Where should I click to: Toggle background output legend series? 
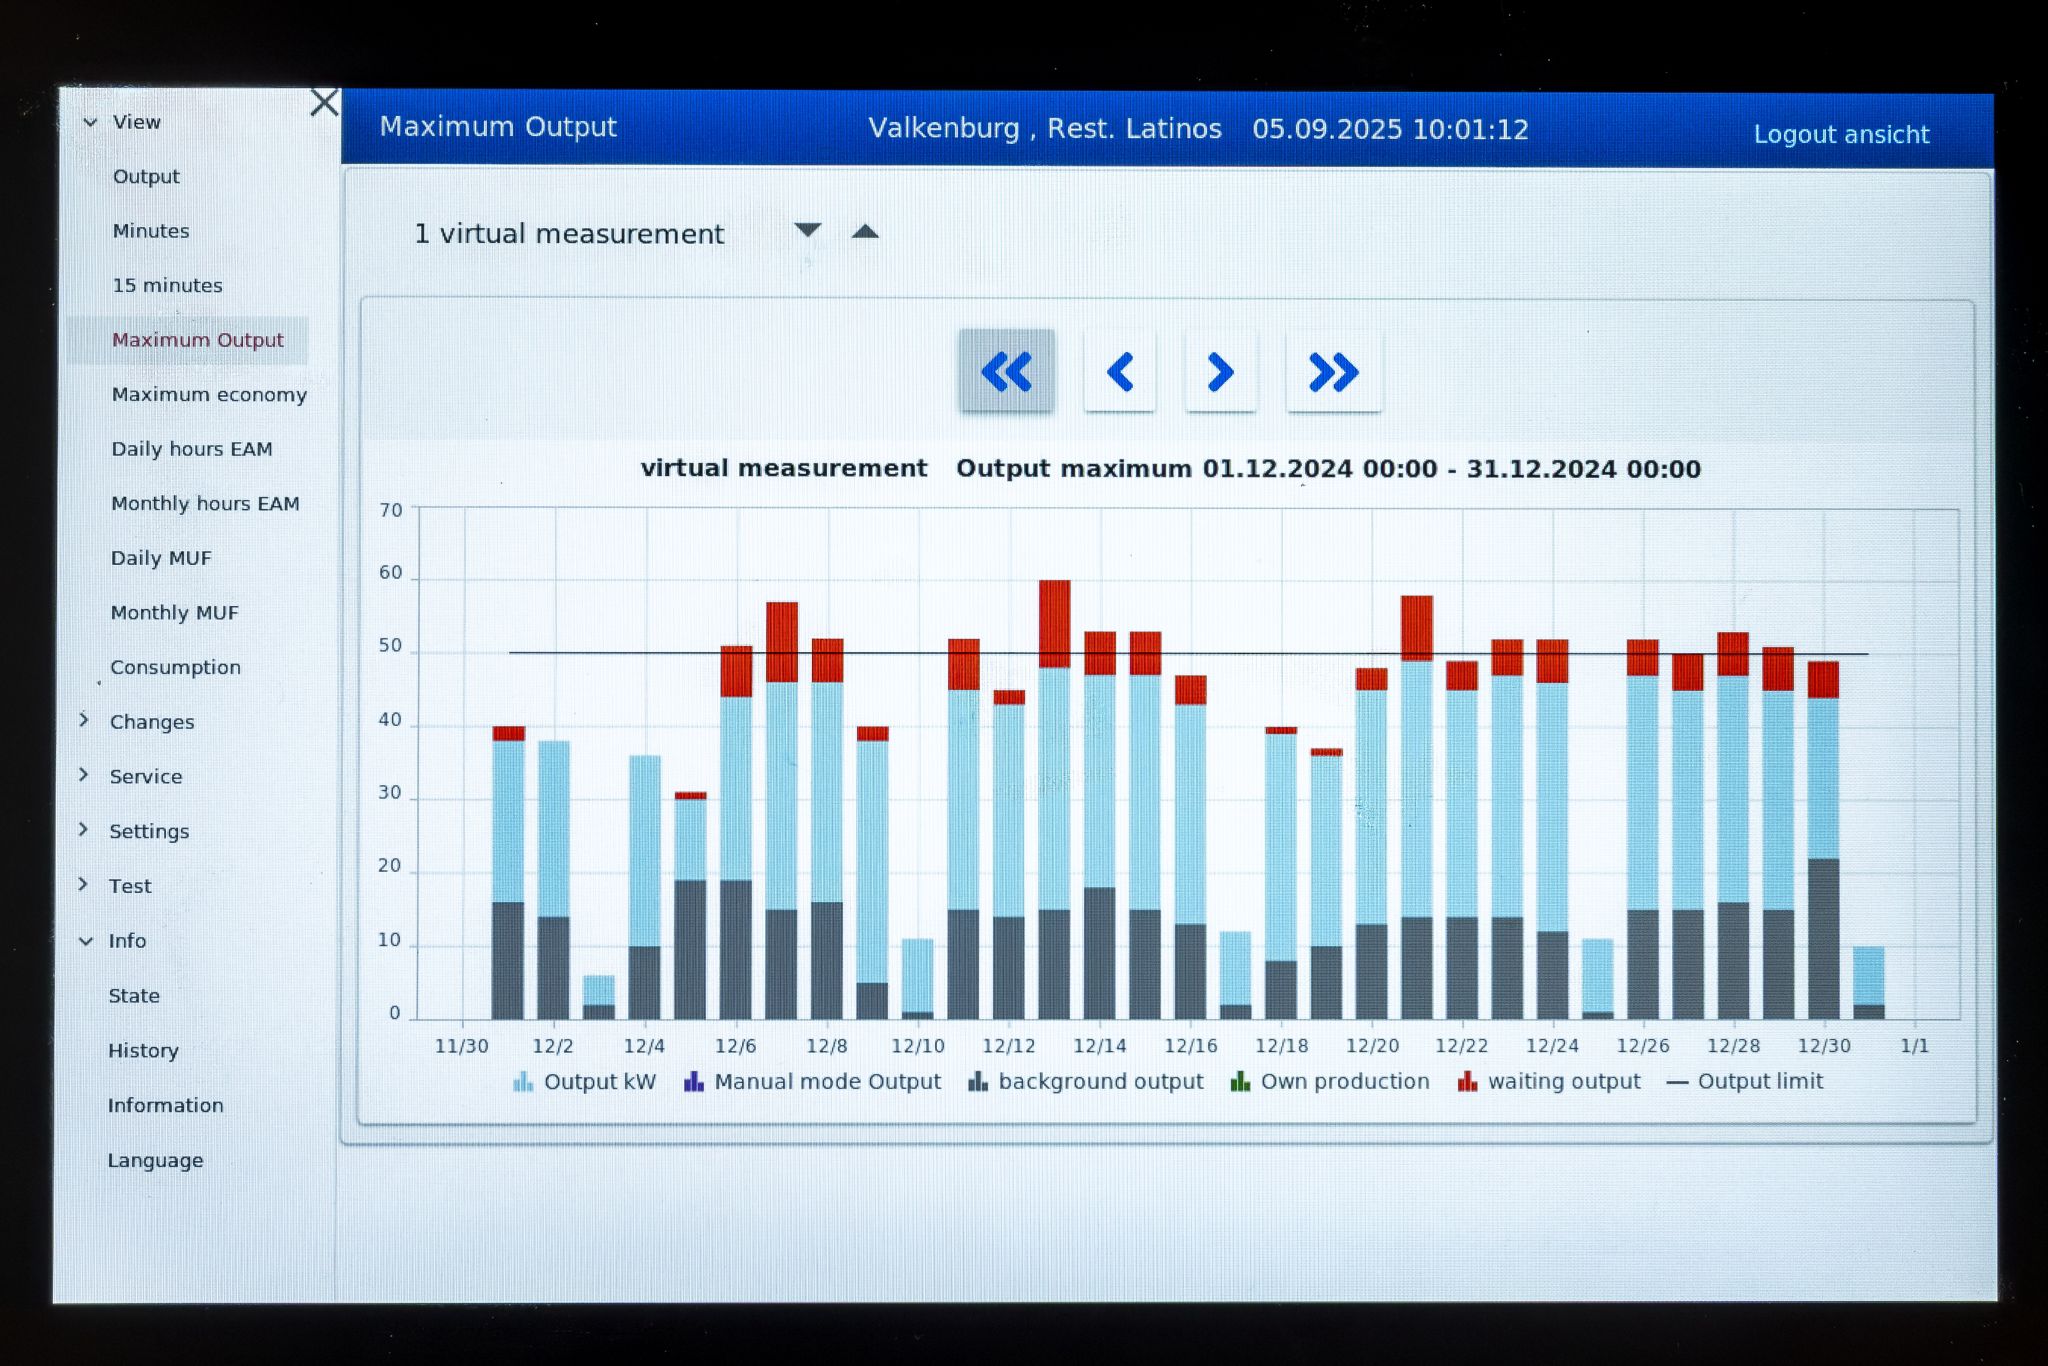point(1086,1081)
